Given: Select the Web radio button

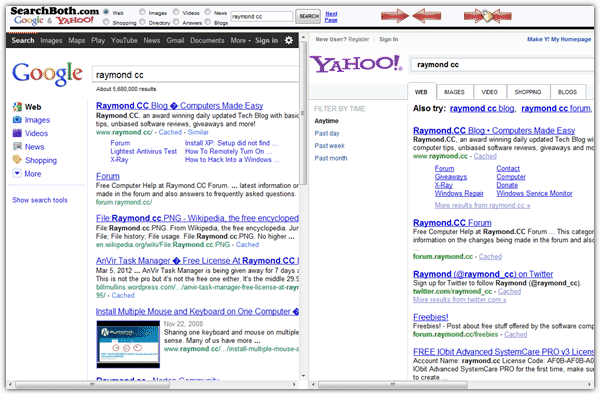Looking at the screenshot, I should click(106, 12).
